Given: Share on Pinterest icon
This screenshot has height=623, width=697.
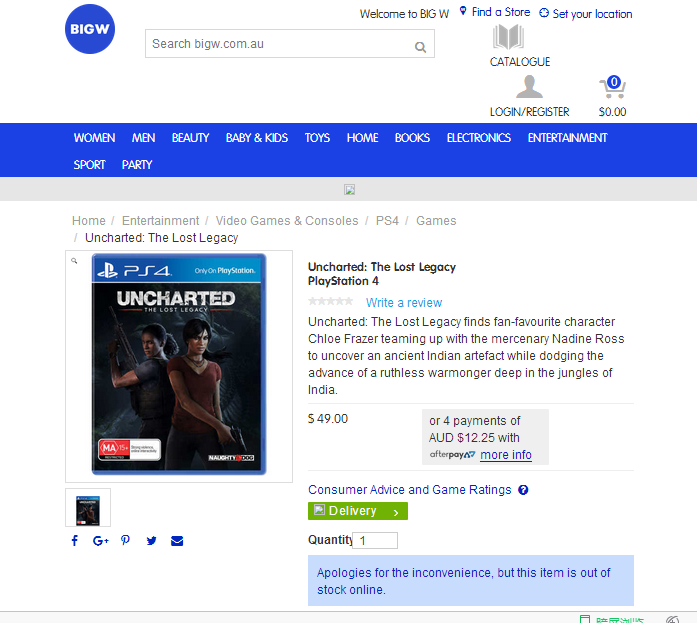Looking at the screenshot, I should pos(125,540).
